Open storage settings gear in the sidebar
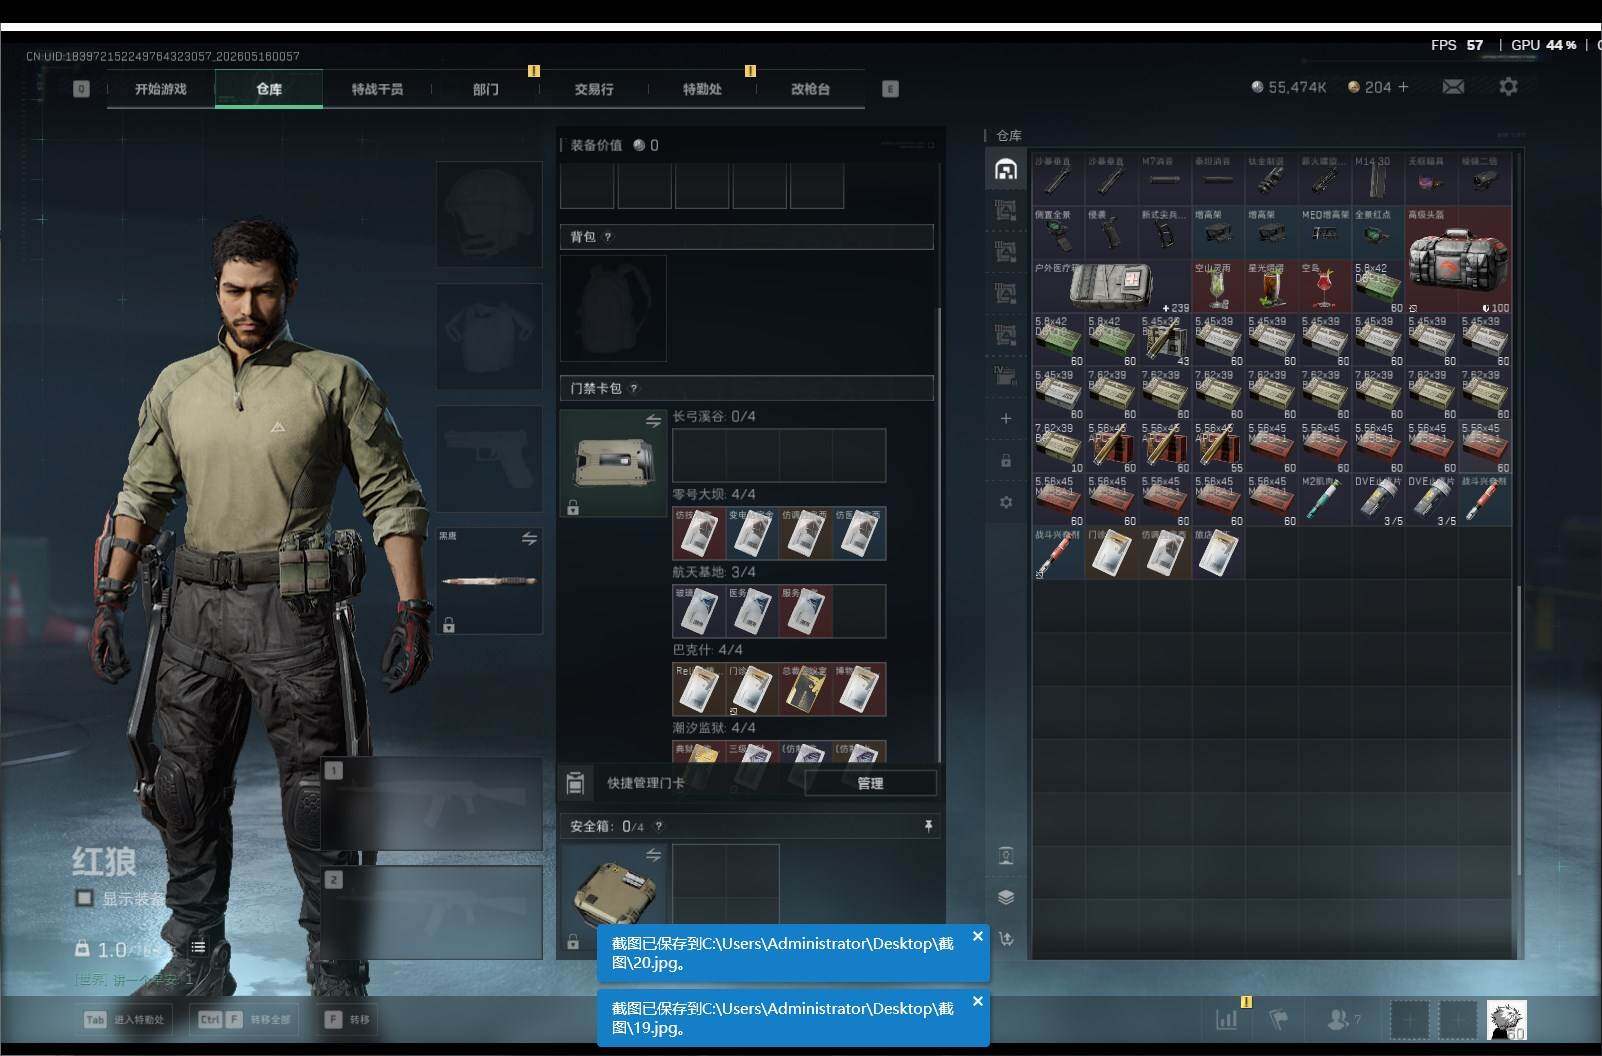Viewport: 1602px width, 1056px height. coord(1006,502)
